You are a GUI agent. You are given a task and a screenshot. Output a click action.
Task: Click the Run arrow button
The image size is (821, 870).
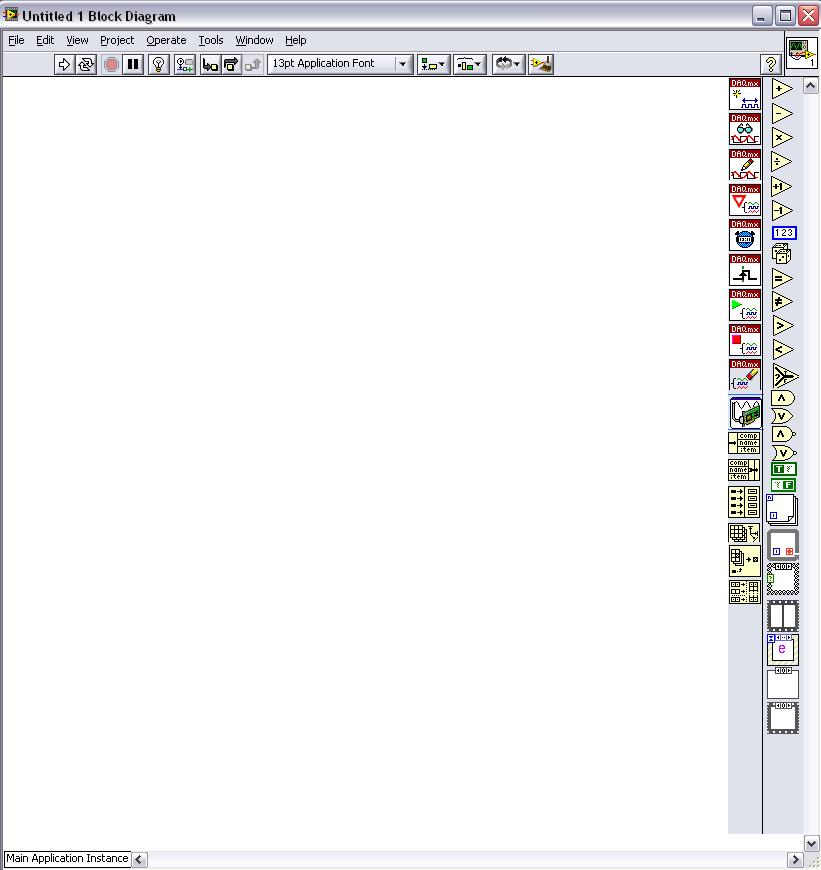tap(64, 64)
